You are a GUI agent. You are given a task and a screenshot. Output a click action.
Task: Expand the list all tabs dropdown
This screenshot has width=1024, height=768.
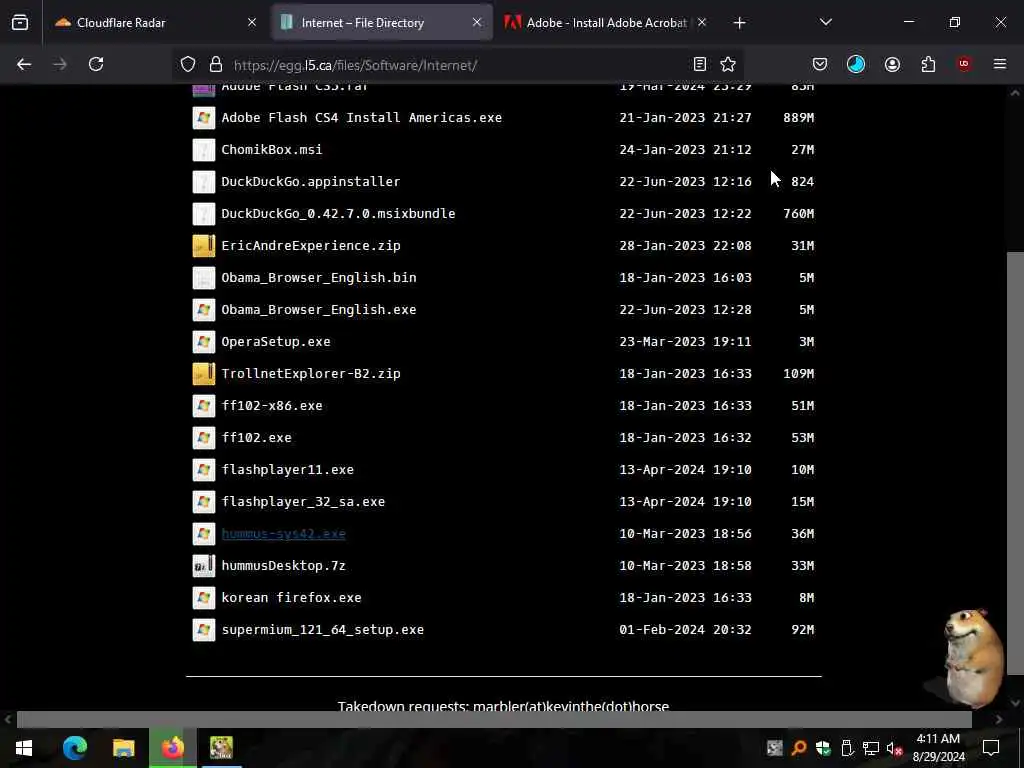tap(825, 22)
